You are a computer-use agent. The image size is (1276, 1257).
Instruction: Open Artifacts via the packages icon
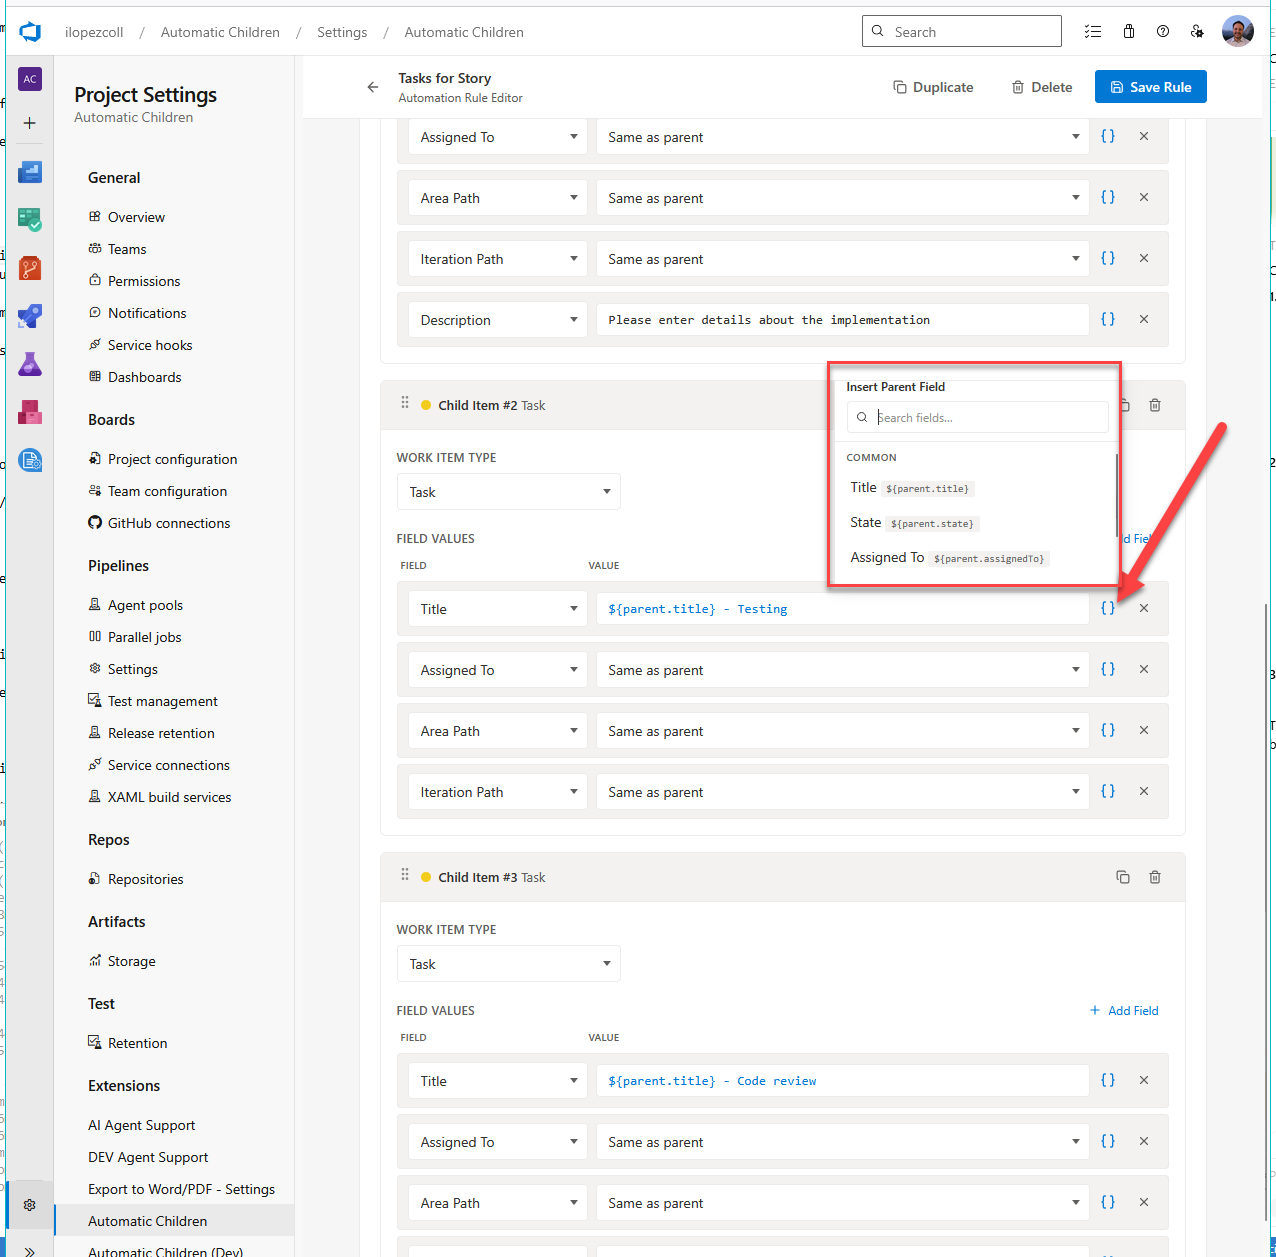pos(29,412)
